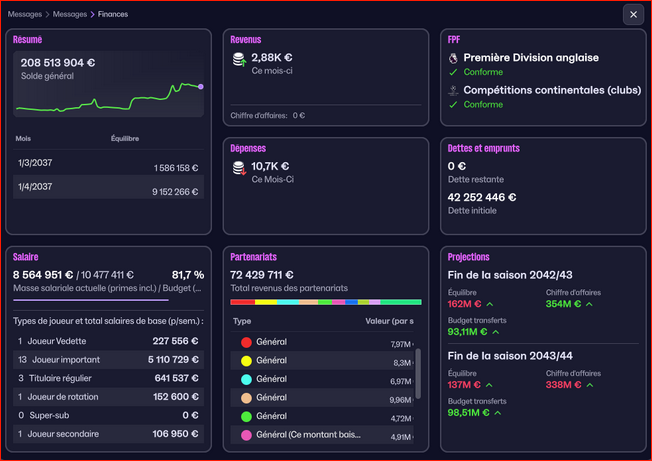Select the cyan Général partnership swatch
The image size is (652, 461).
(245, 380)
